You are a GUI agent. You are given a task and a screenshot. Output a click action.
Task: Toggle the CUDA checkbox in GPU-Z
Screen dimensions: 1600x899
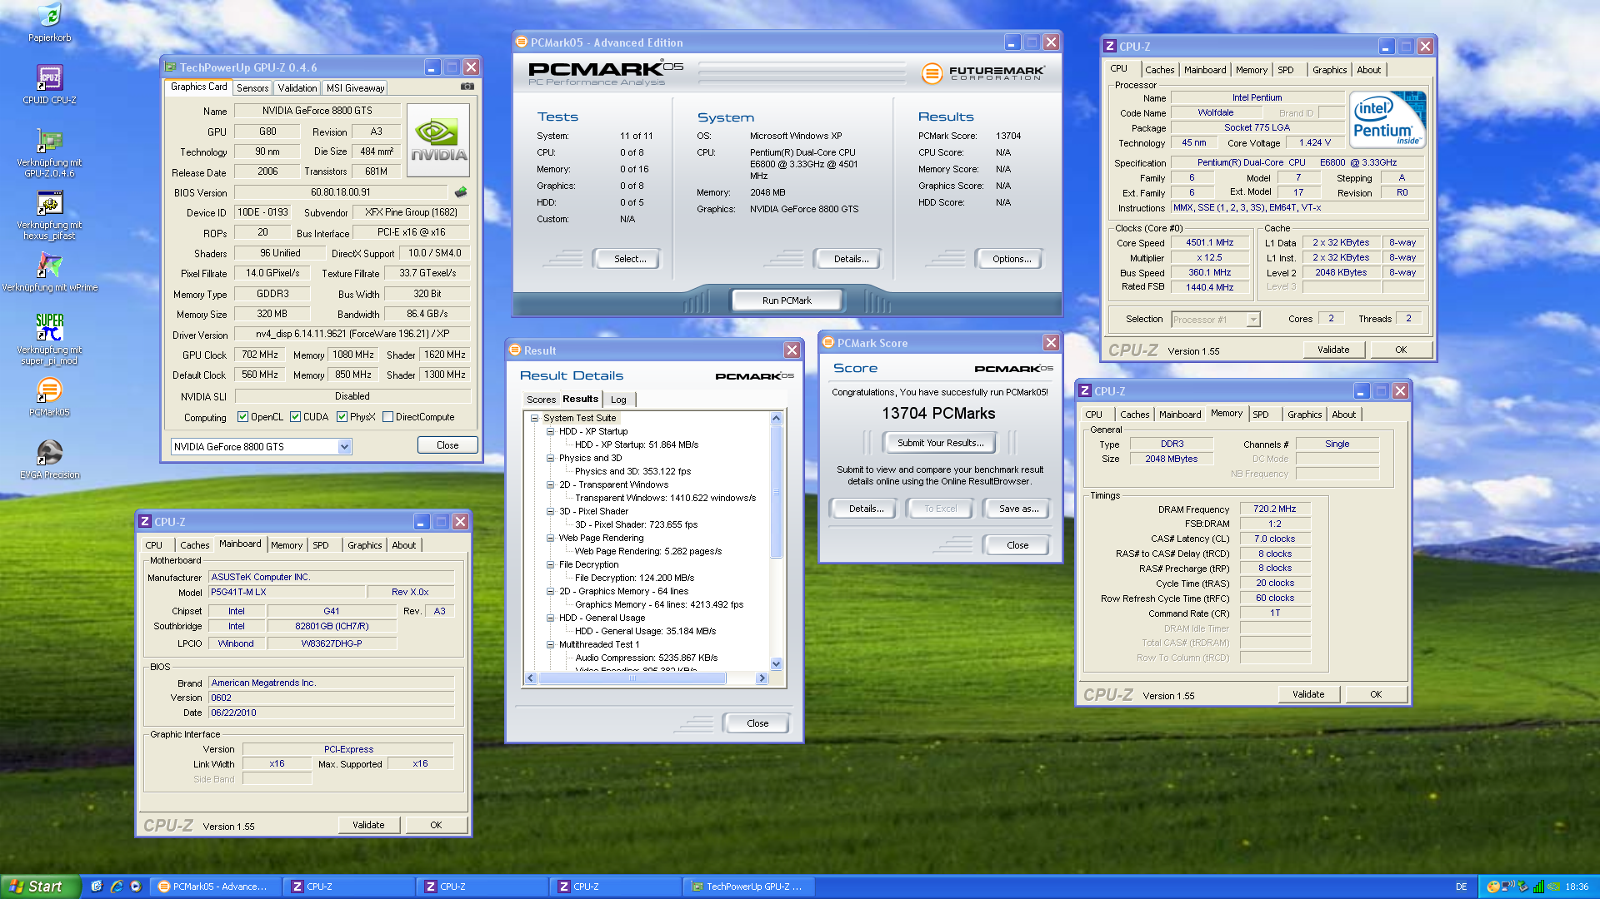(x=296, y=417)
